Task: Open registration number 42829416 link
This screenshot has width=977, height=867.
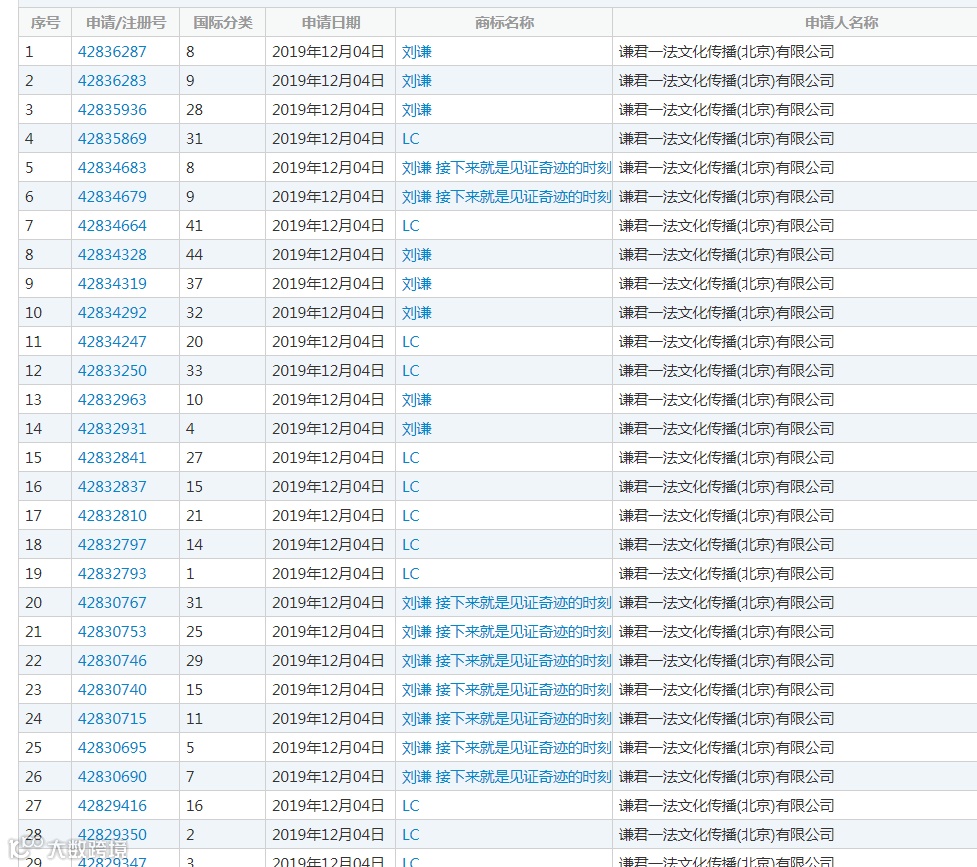Action: [112, 805]
